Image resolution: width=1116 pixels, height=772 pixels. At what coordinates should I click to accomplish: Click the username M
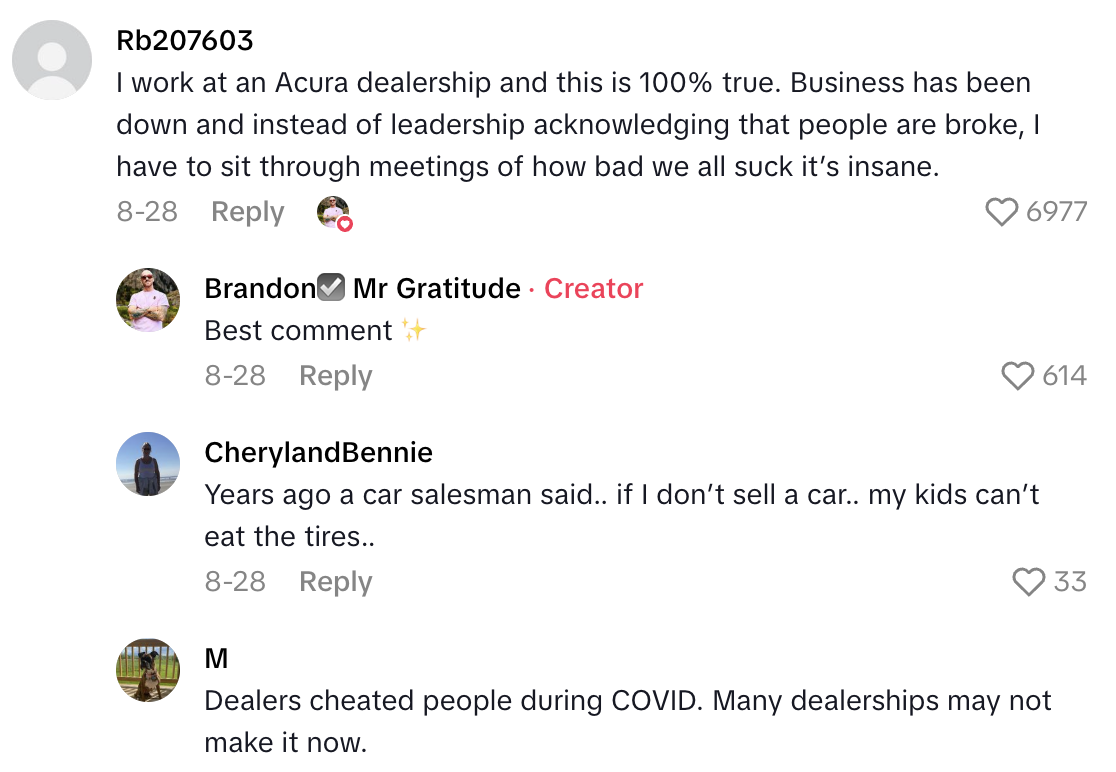214,658
